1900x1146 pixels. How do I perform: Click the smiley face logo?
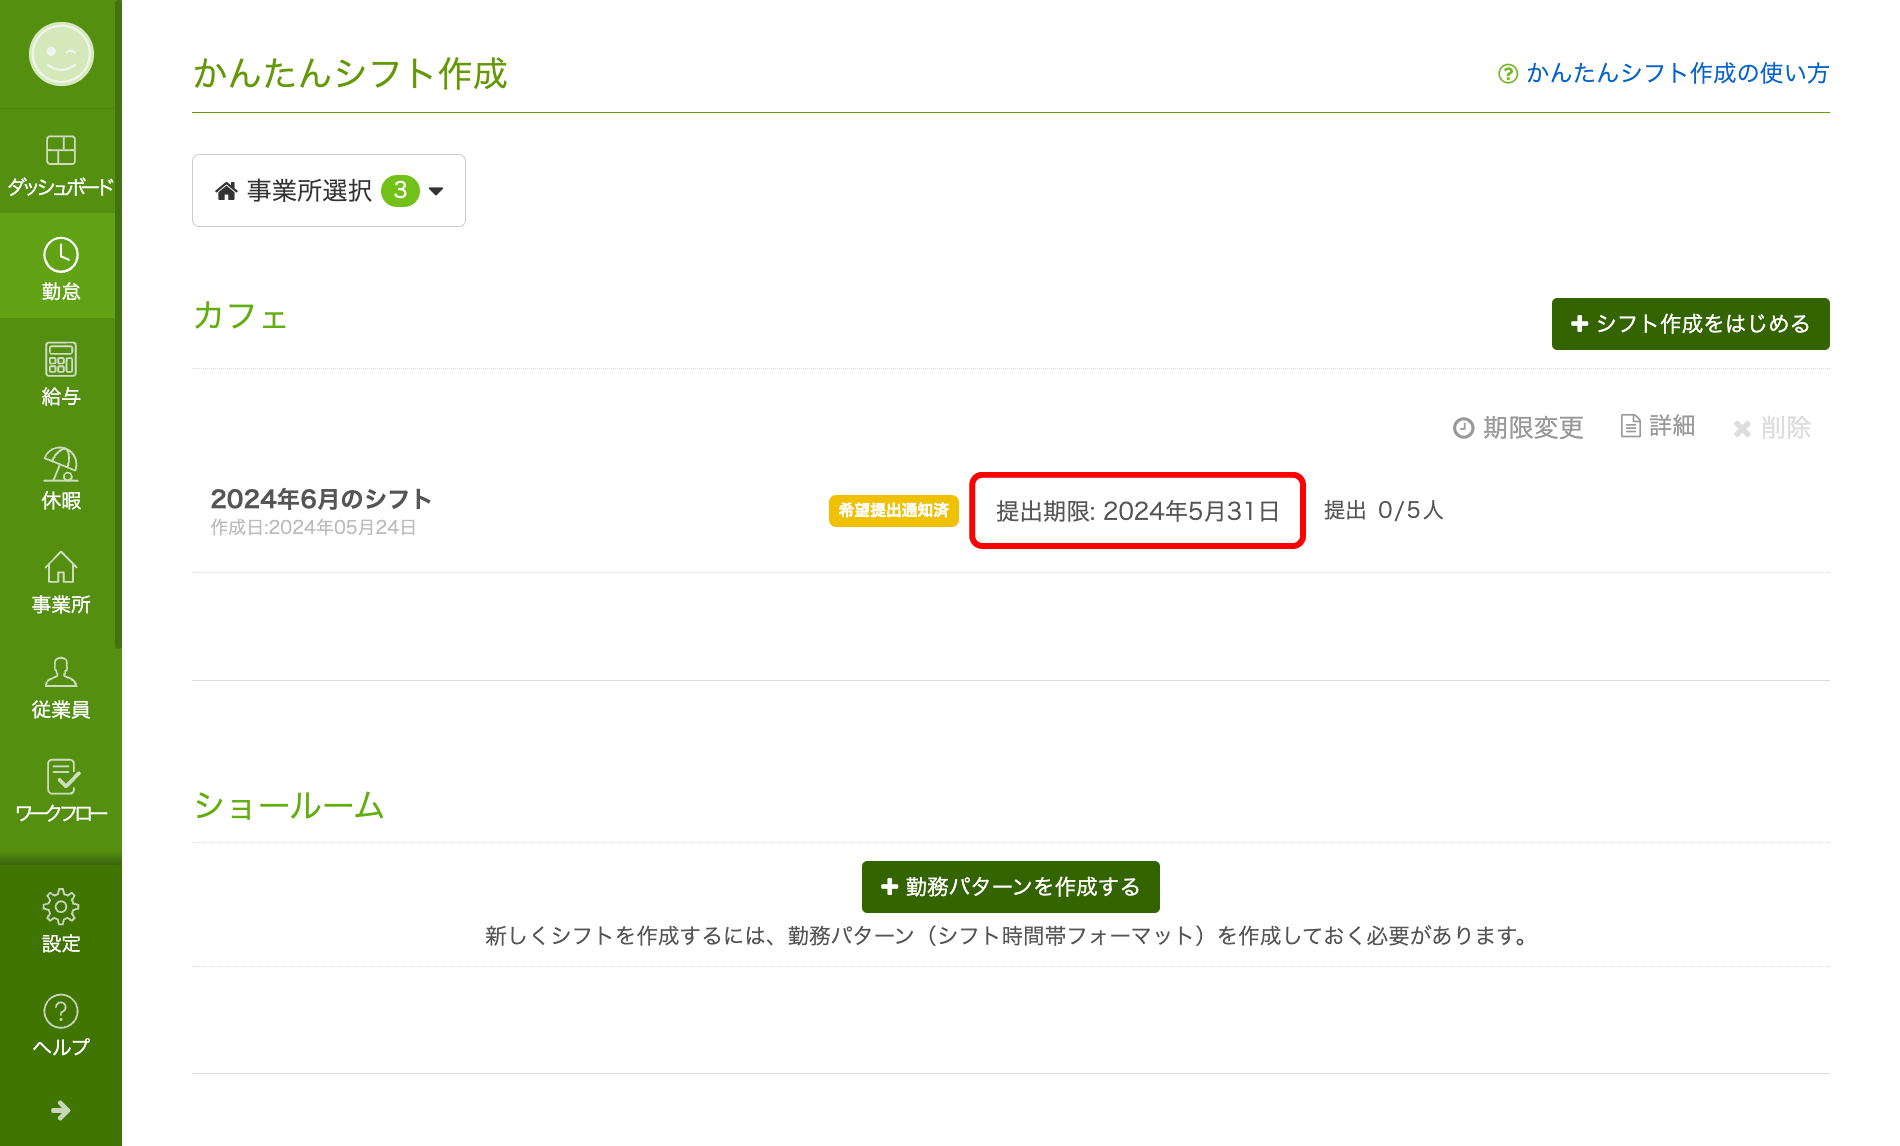[x=61, y=54]
